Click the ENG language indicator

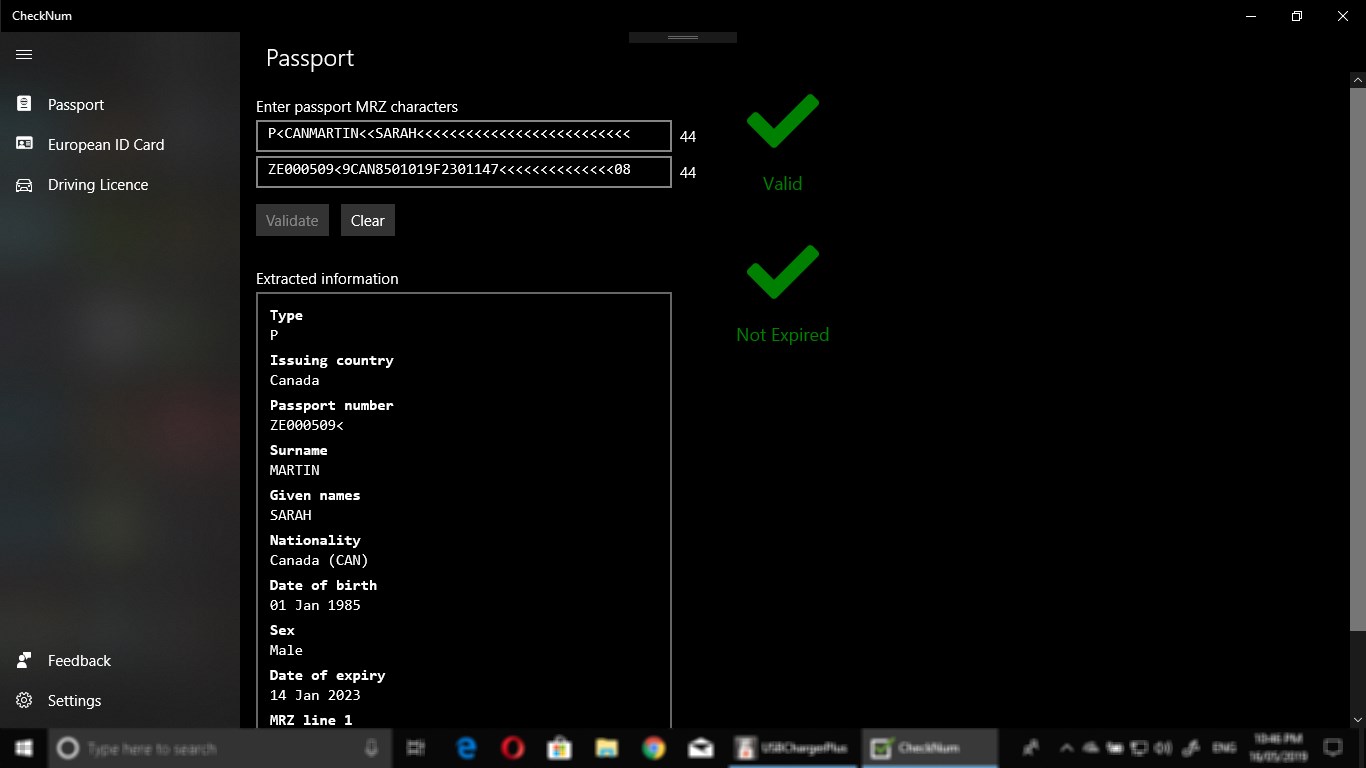(x=1224, y=748)
